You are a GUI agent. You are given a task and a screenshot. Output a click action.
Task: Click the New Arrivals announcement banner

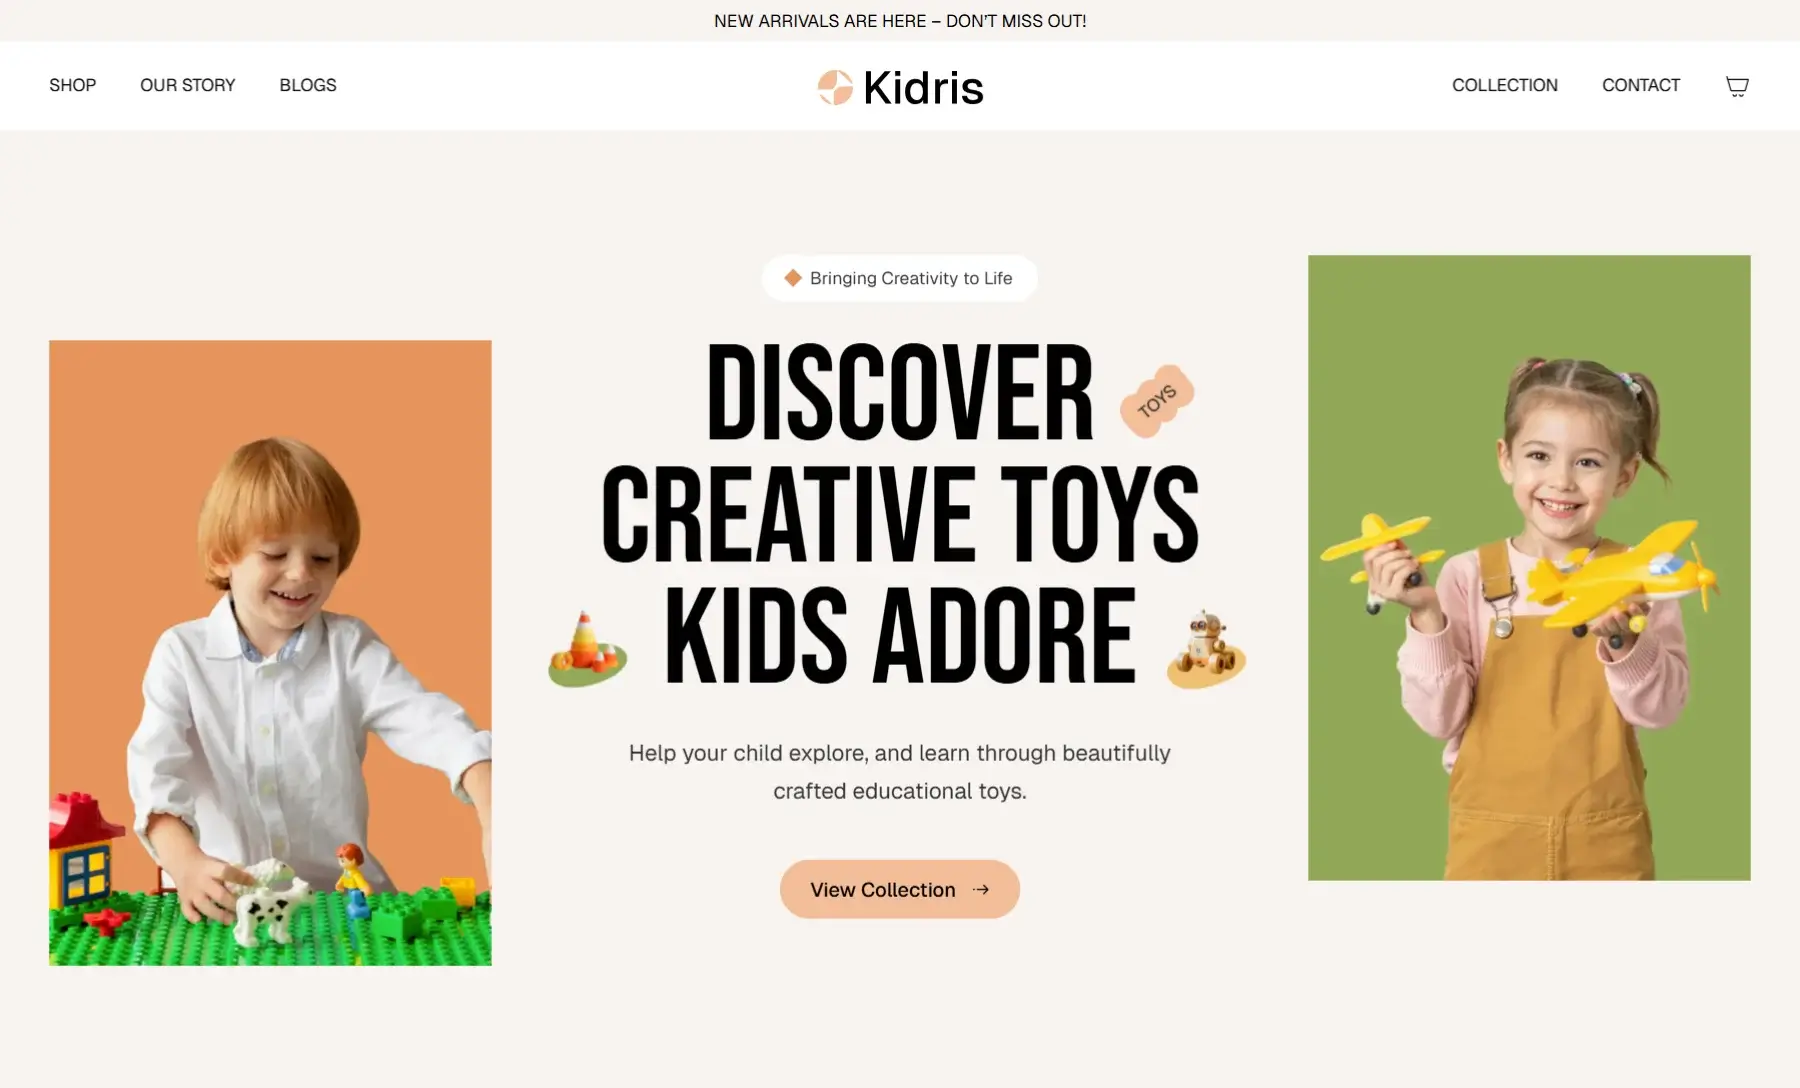point(900,21)
